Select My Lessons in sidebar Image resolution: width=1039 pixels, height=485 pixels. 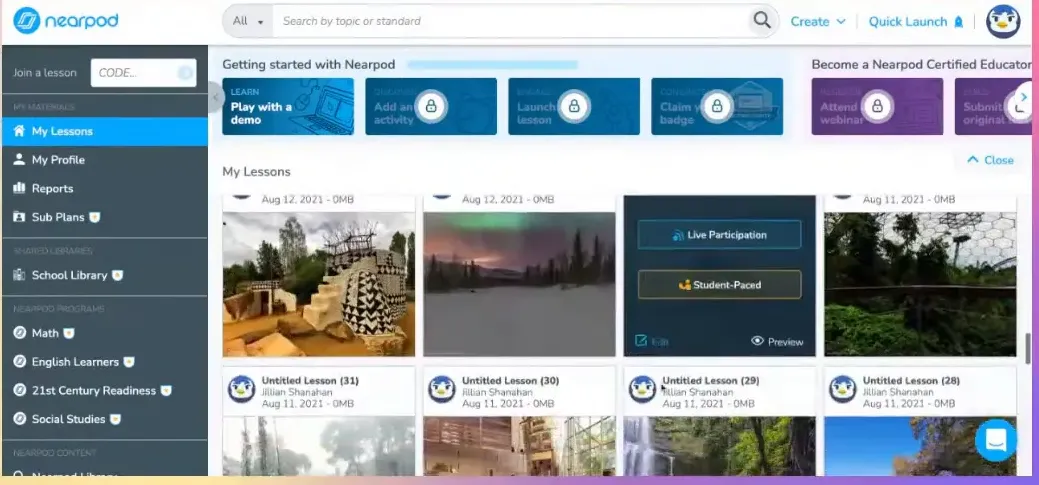[x=105, y=131]
